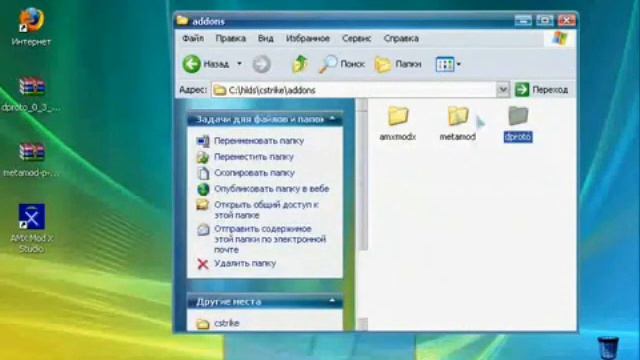
Task: Select the metamod folder
Action: [x=458, y=123]
